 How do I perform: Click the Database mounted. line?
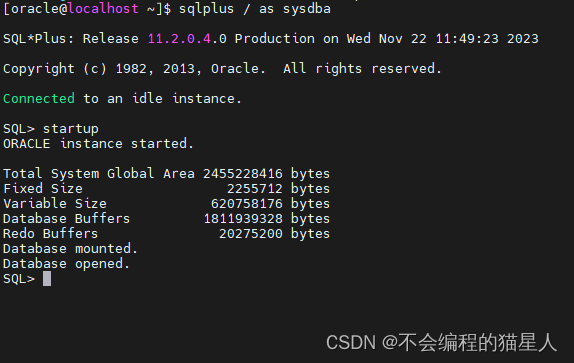tap(70, 248)
